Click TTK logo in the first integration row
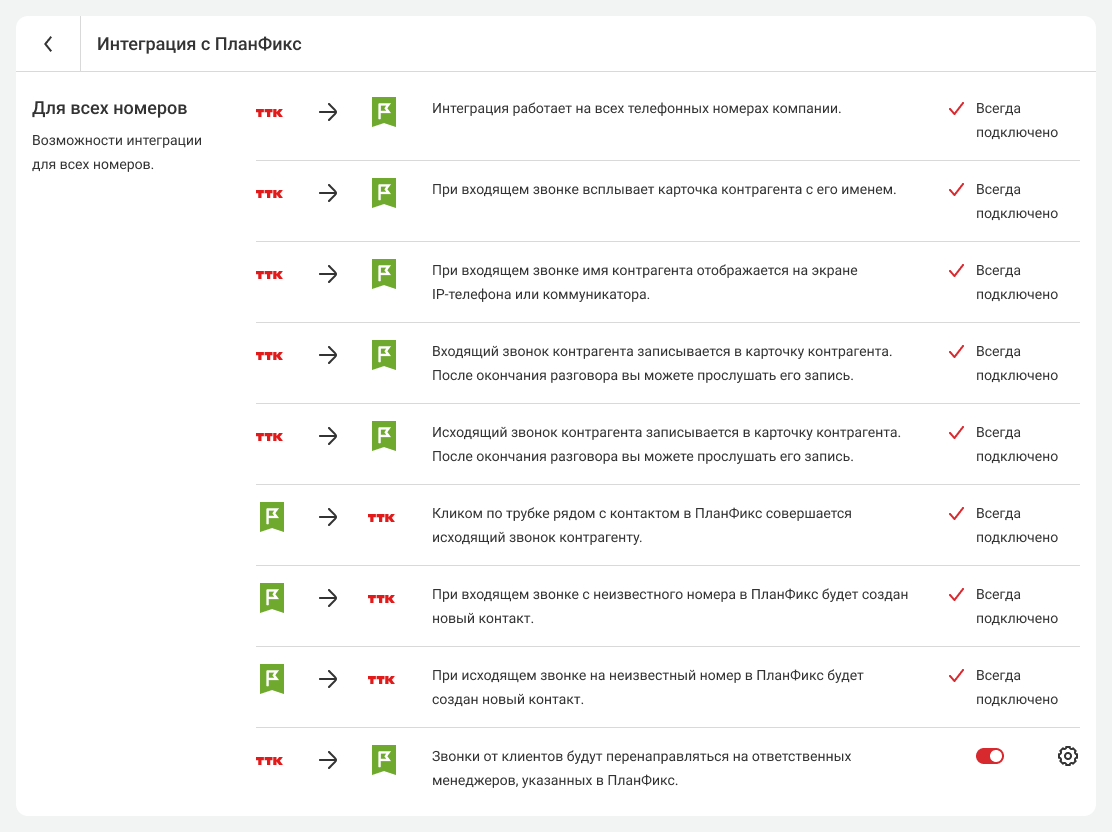The image size is (1112, 832). [270, 112]
